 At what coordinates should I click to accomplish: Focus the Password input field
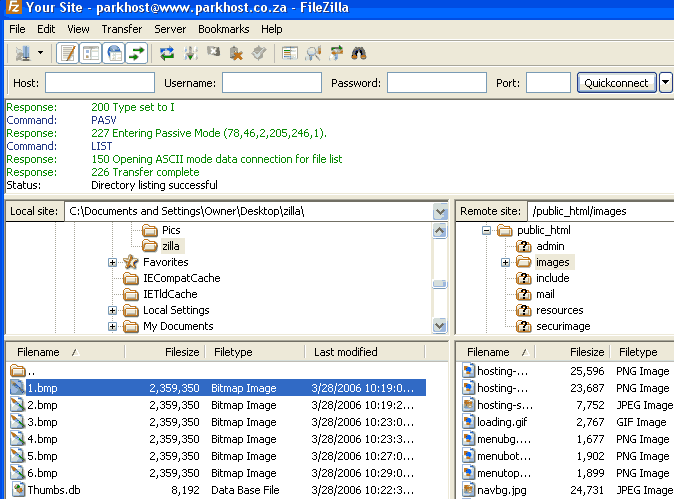pos(437,83)
